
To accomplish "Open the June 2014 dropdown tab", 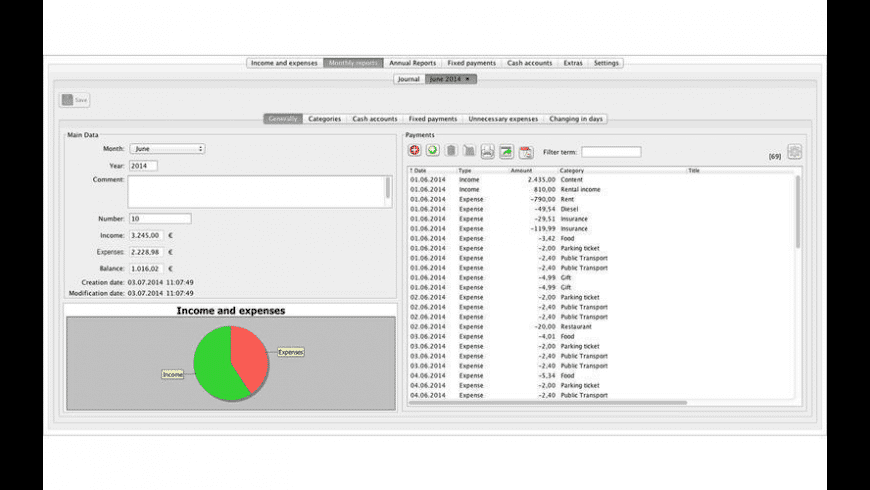I will coord(451,79).
